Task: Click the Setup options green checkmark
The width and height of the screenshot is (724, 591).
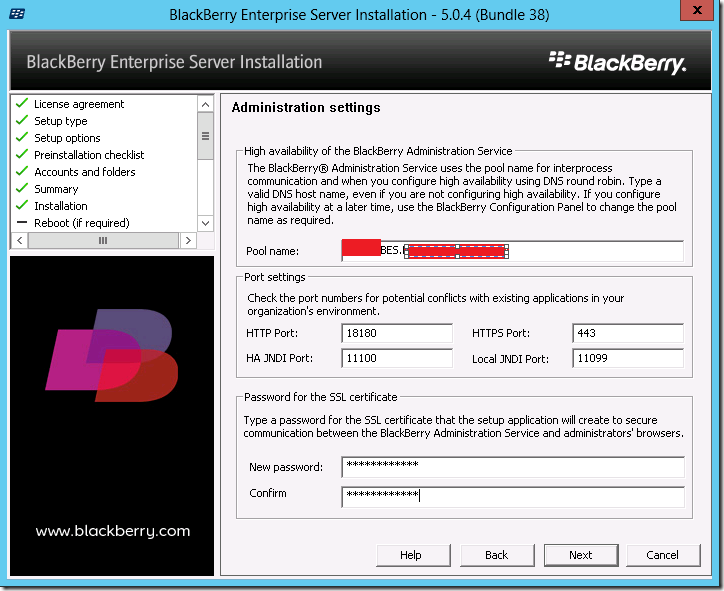Action: 22,137
